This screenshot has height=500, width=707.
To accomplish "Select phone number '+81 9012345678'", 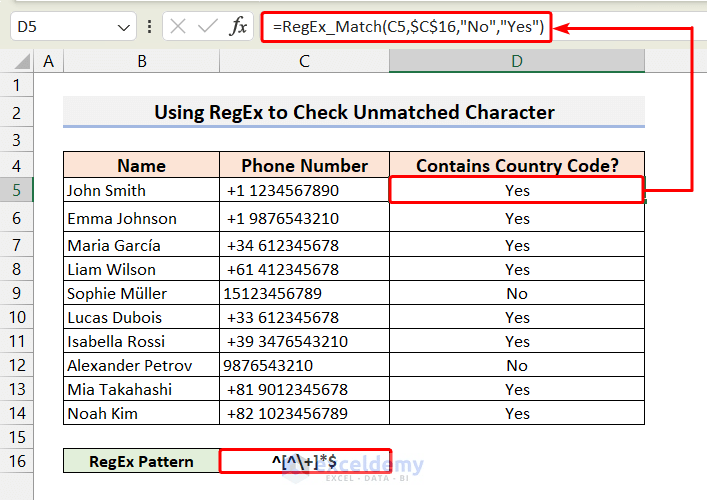I will [x=304, y=389].
